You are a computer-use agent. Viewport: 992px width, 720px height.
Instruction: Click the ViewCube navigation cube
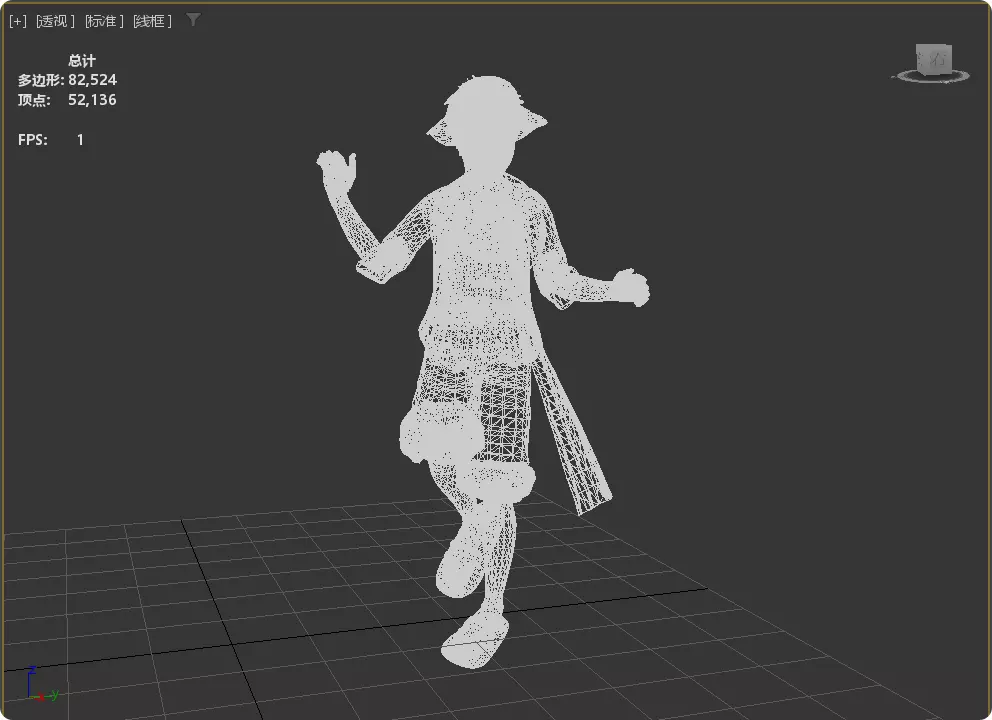coord(933,58)
